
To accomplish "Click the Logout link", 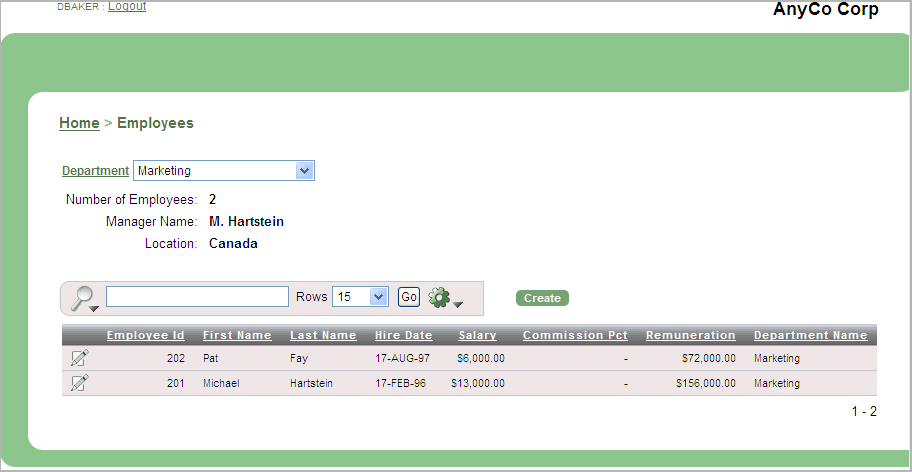I will coord(127,6).
